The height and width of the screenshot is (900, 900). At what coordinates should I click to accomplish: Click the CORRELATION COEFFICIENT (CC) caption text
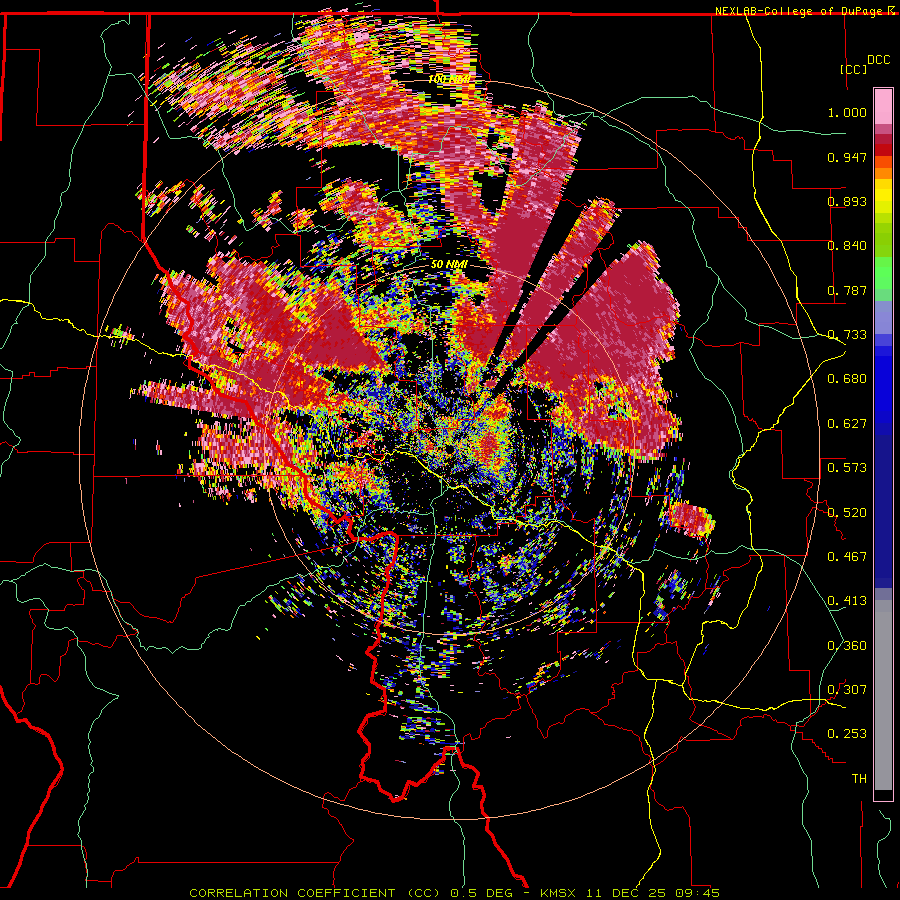[315, 893]
